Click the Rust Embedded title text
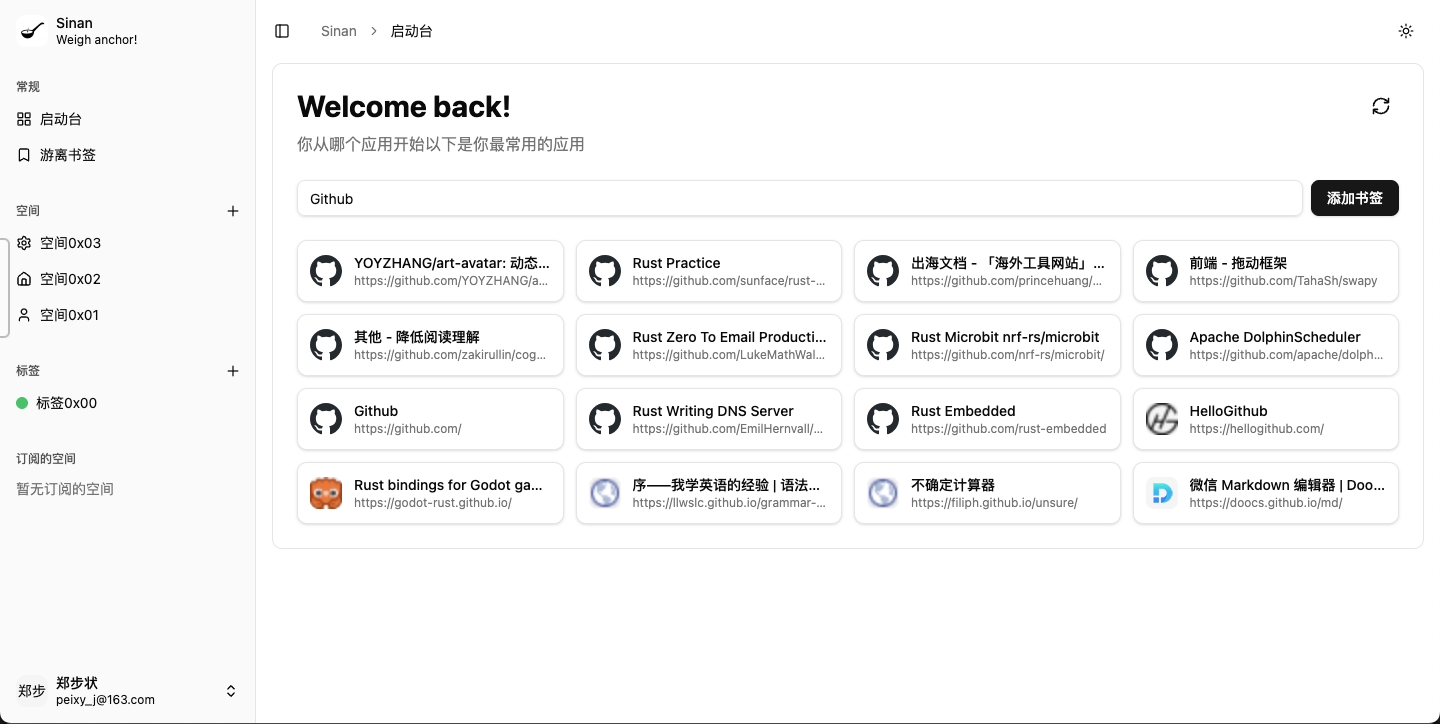Image resolution: width=1440 pixels, height=724 pixels. pyautogui.click(x=963, y=411)
